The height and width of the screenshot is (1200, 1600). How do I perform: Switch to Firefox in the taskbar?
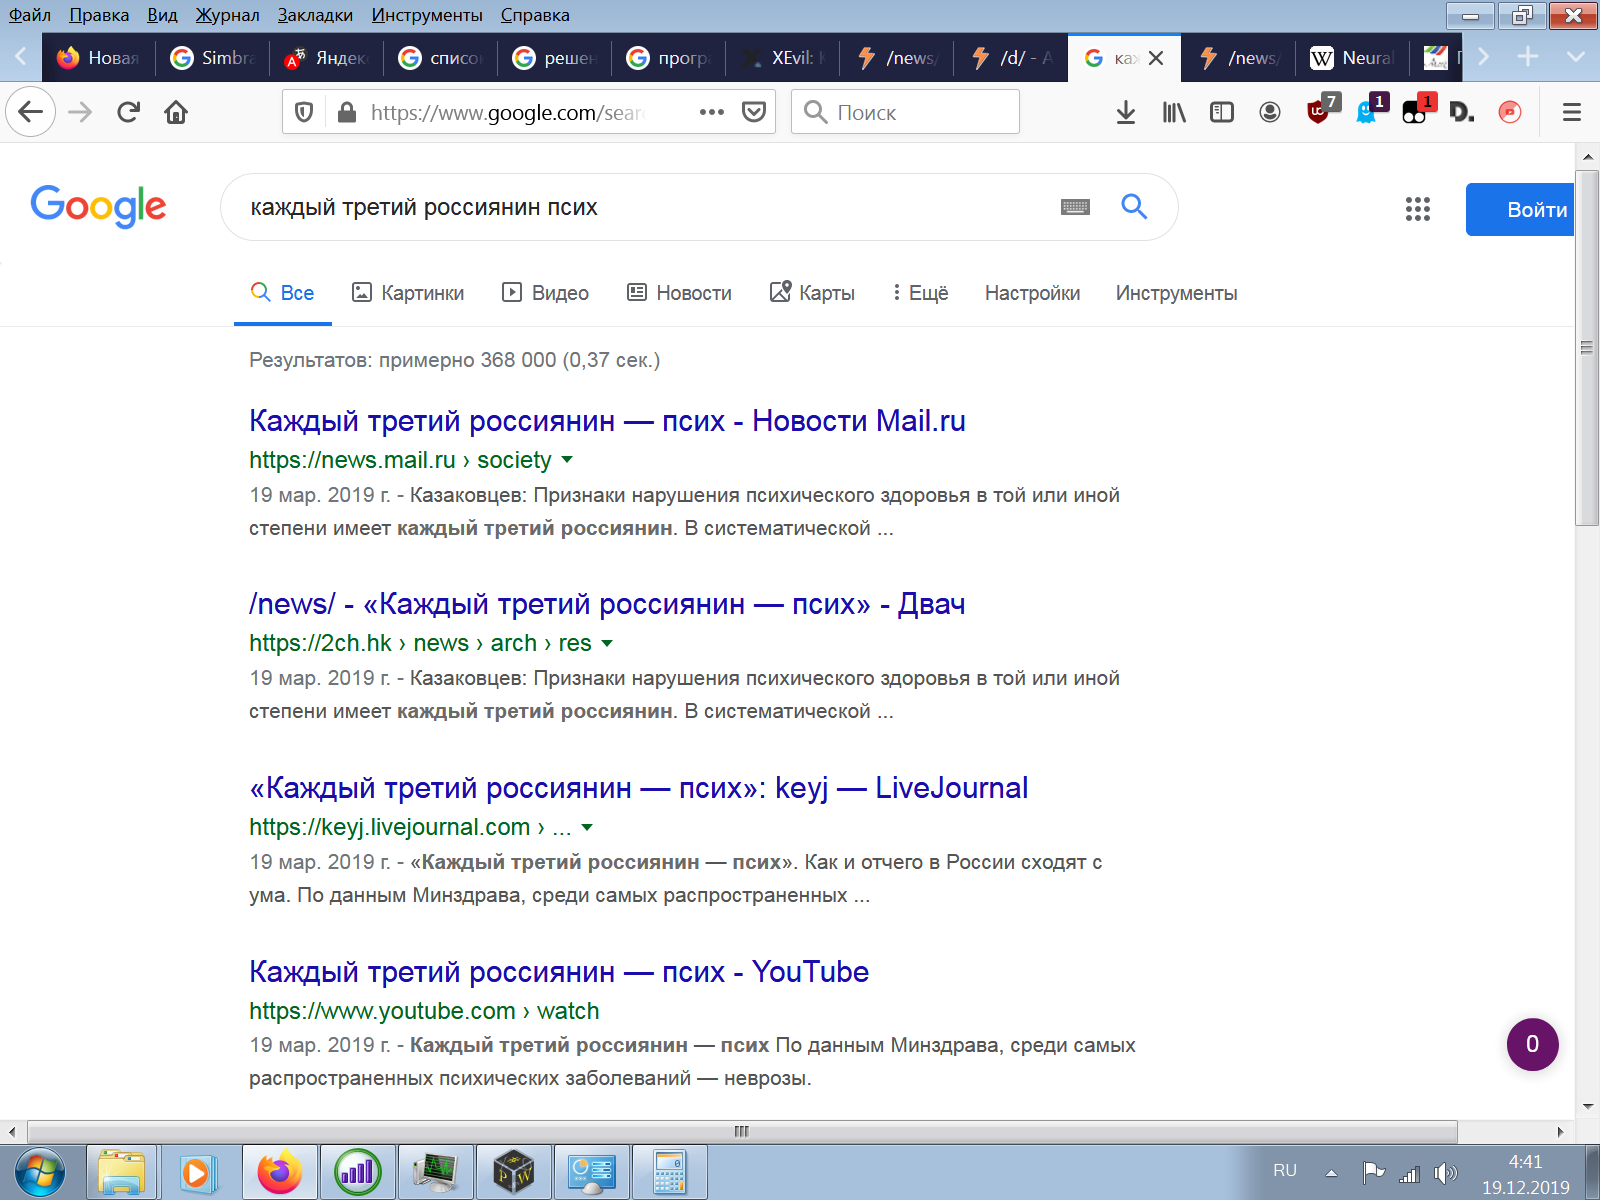279,1172
